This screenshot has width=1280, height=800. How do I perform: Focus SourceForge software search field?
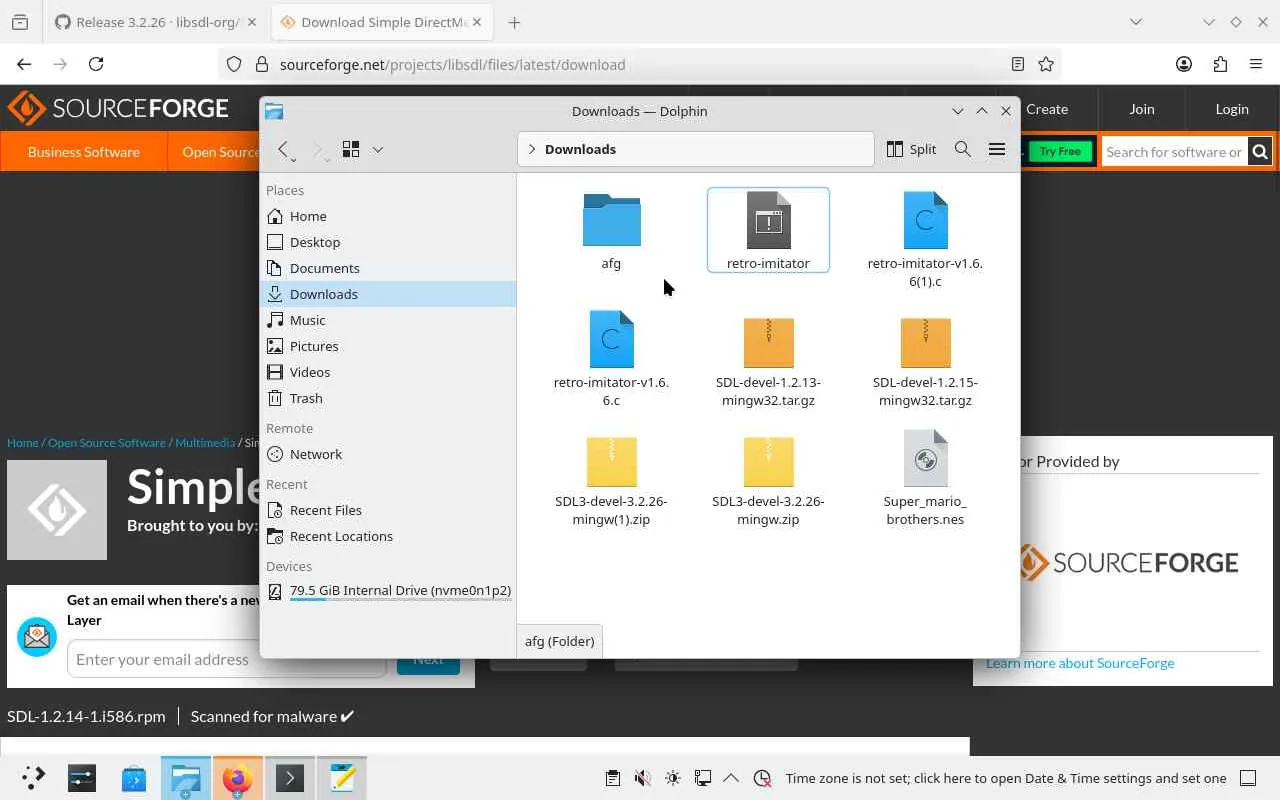[x=1173, y=152]
